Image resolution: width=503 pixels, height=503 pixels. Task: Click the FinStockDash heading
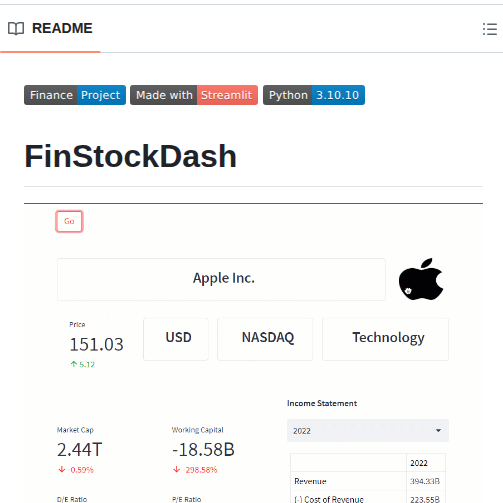(131, 156)
